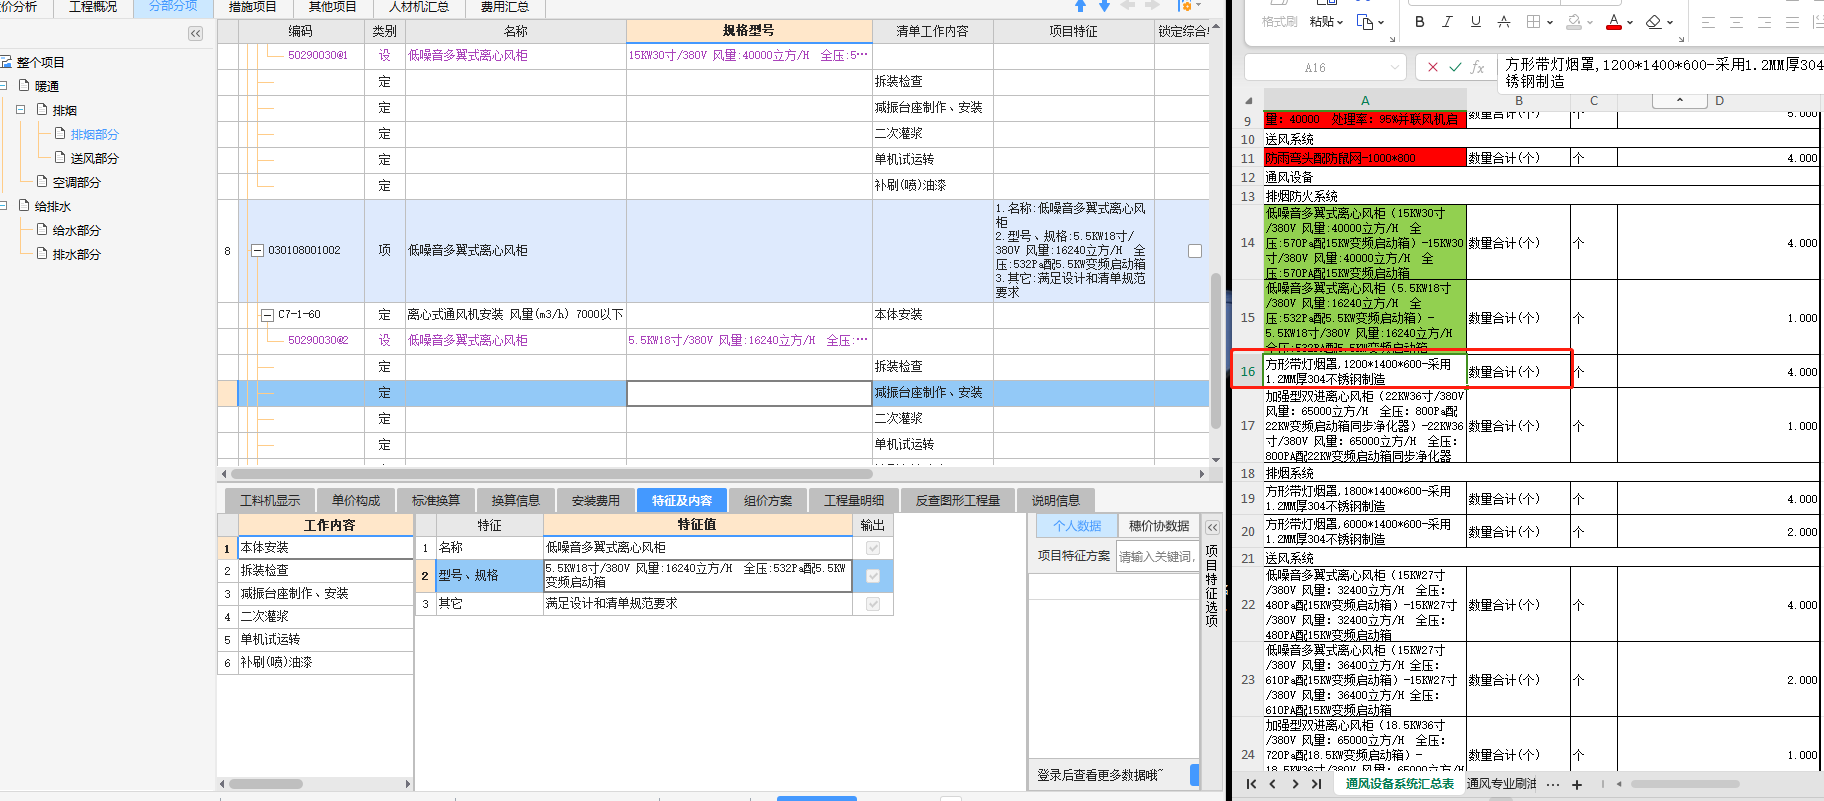Add a new sheet with the plus icon
This screenshot has height=801, width=1824.
(1577, 784)
